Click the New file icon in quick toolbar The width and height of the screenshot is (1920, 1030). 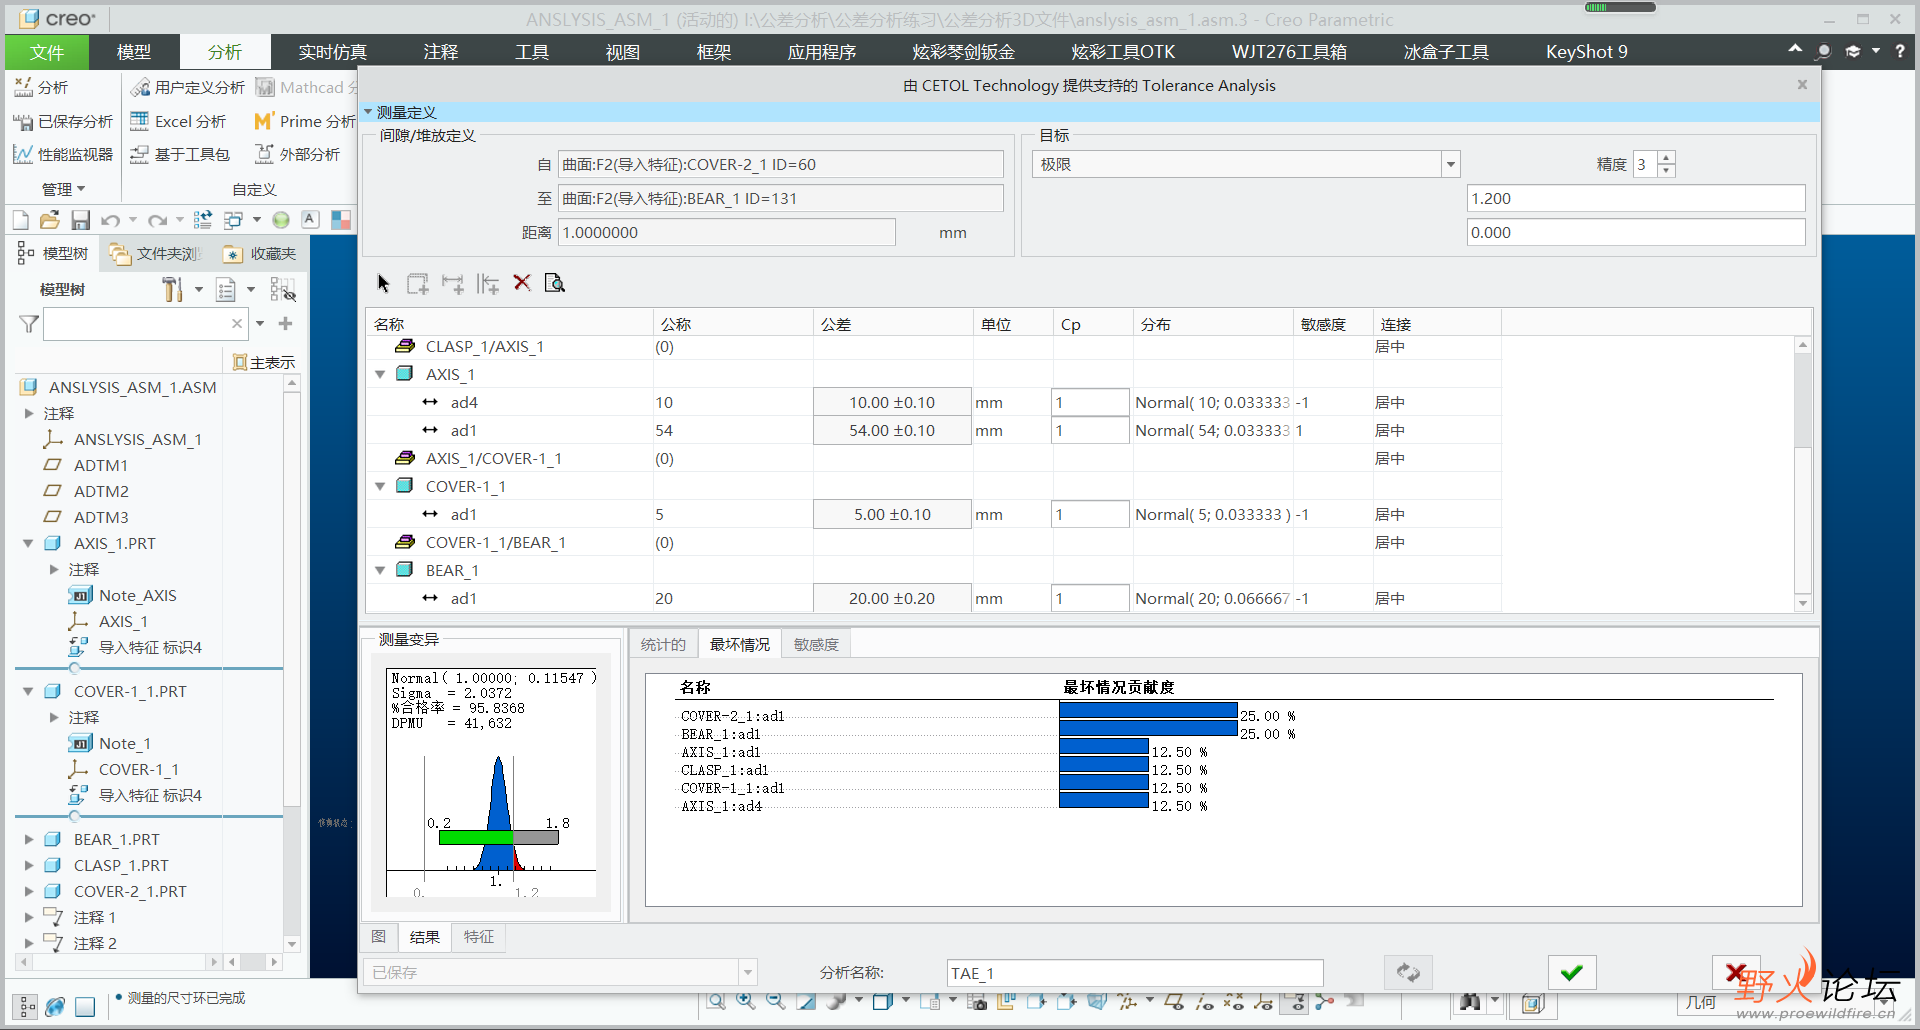point(21,219)
